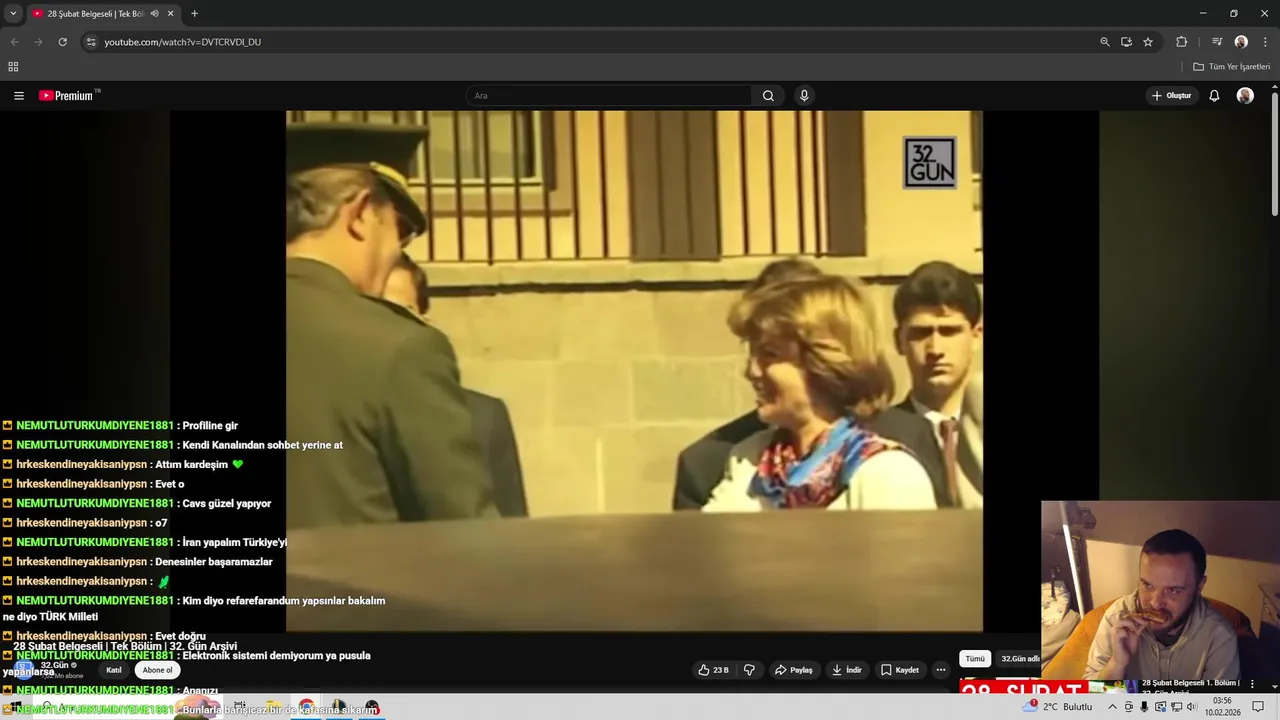Open the Chrome extensions puzzle icon

tap(1181, 42)
